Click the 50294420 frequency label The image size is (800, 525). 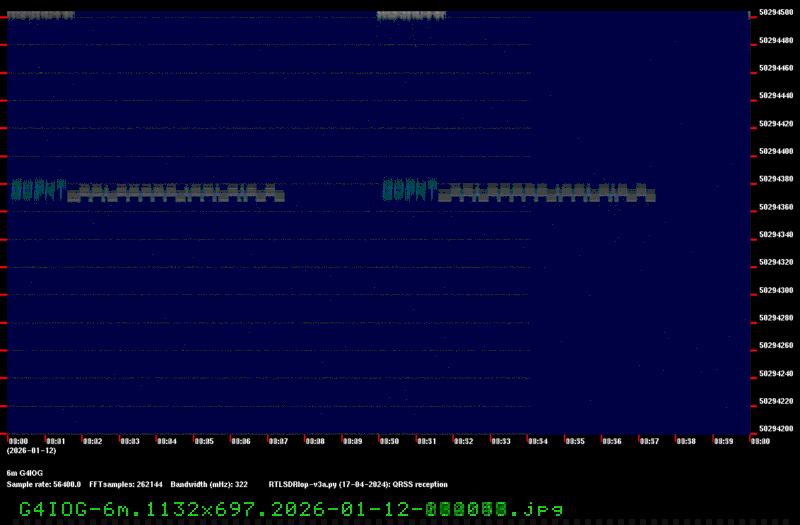(x=776, y=123)
